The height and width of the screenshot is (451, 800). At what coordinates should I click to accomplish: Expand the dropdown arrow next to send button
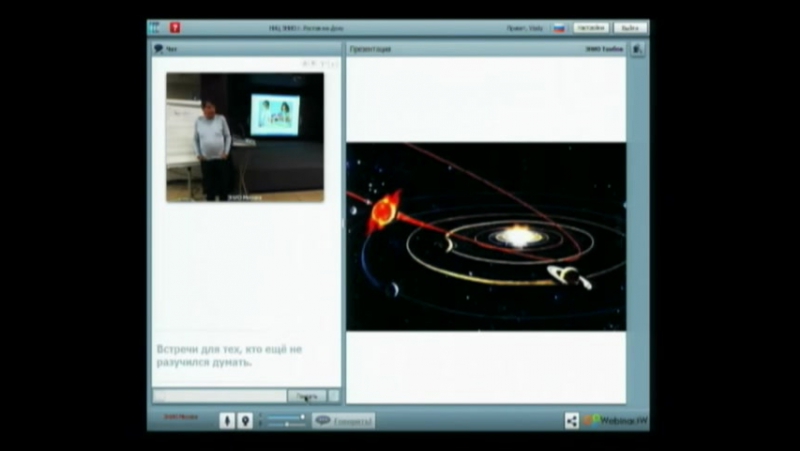tap(334, 396)
